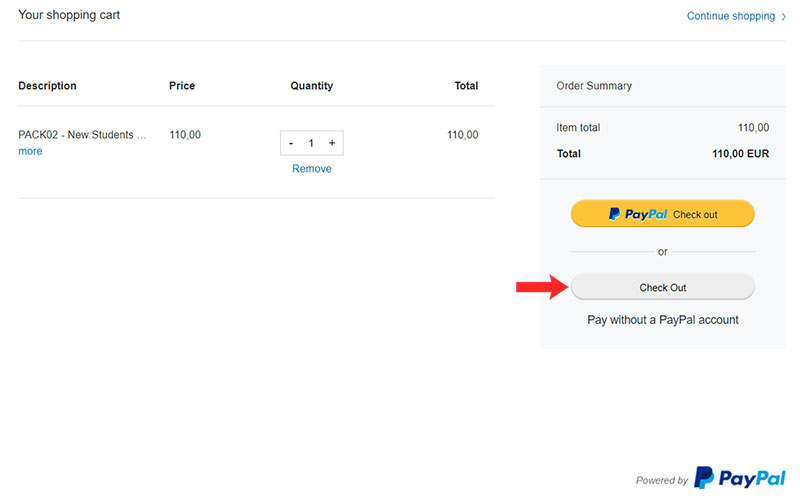Click the yellow PayPal Check out button
This screenshot has height=504, width=800.
coord(662,214)
